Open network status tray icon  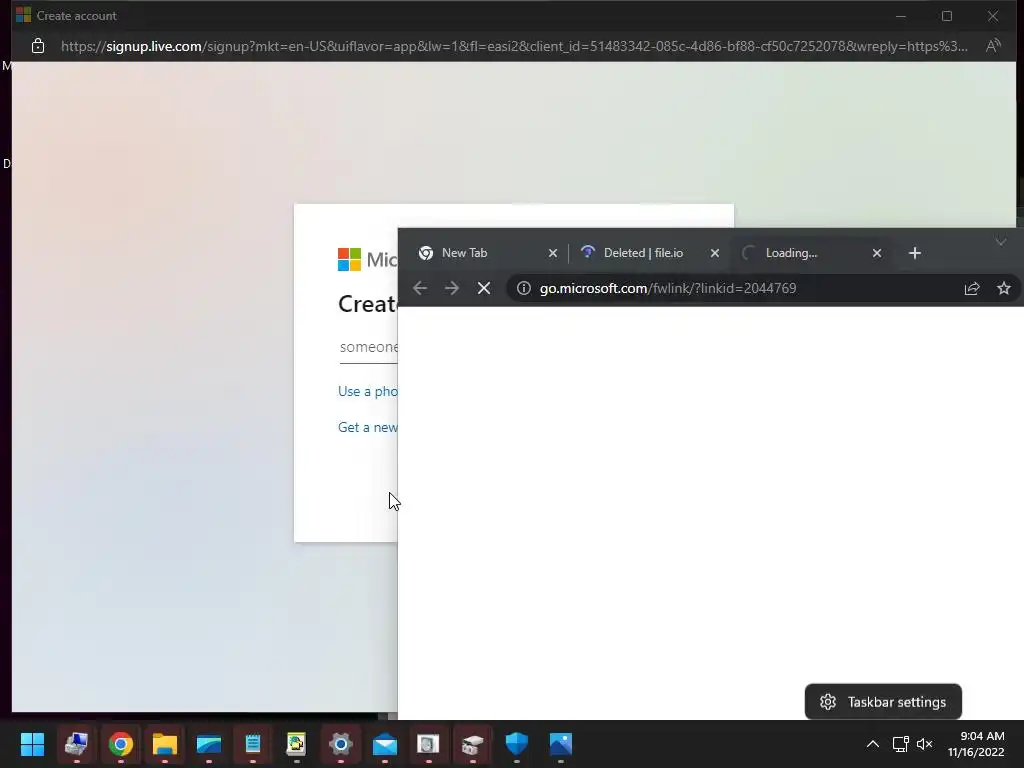click(901, 744)
